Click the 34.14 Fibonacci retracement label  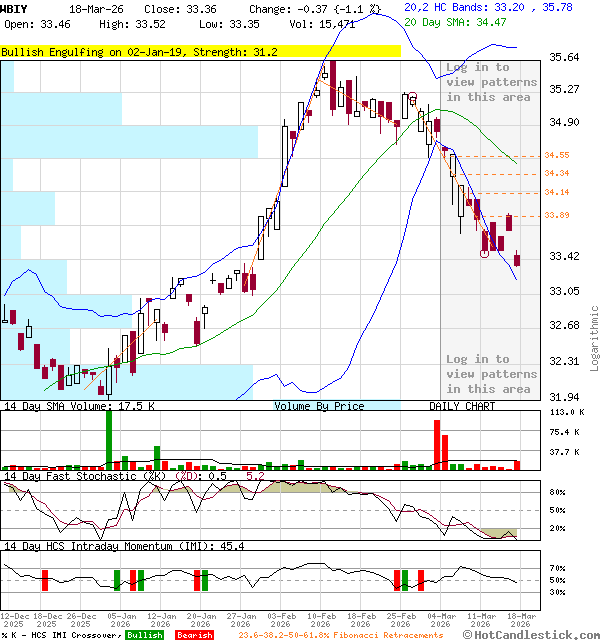[x=557, y=192]
